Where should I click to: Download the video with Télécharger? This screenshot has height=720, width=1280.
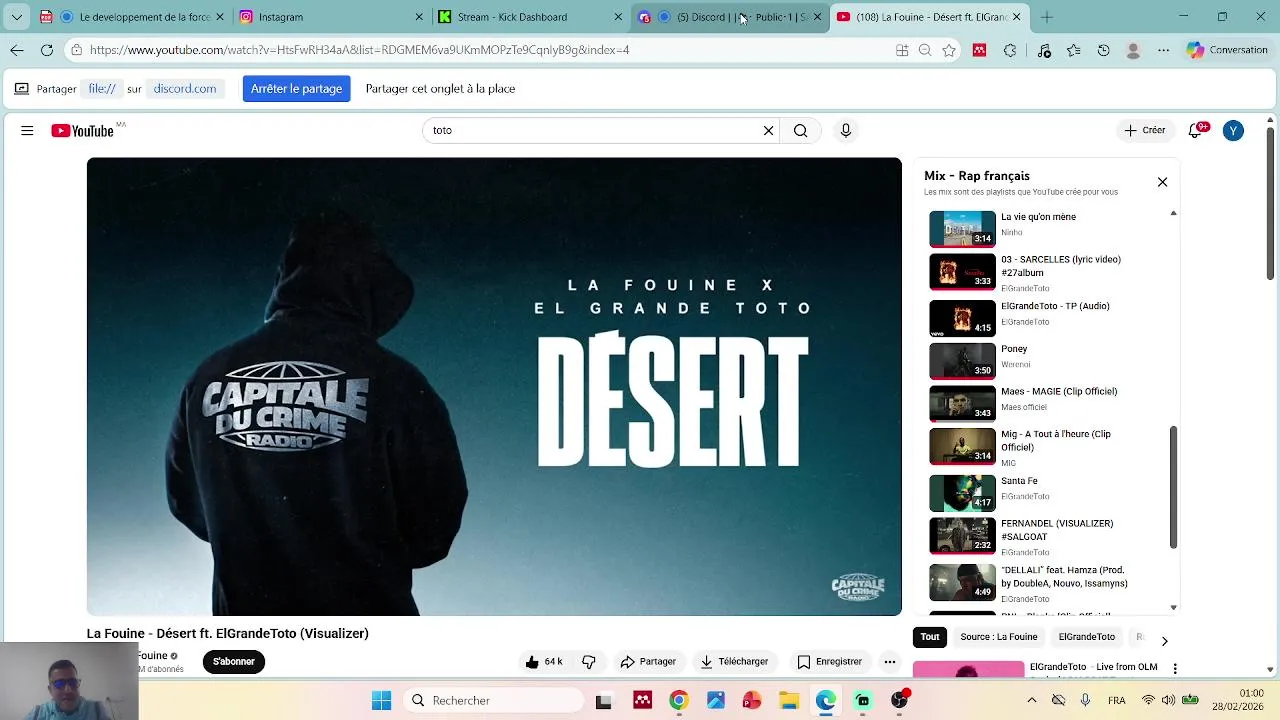[x=734, y=662]
